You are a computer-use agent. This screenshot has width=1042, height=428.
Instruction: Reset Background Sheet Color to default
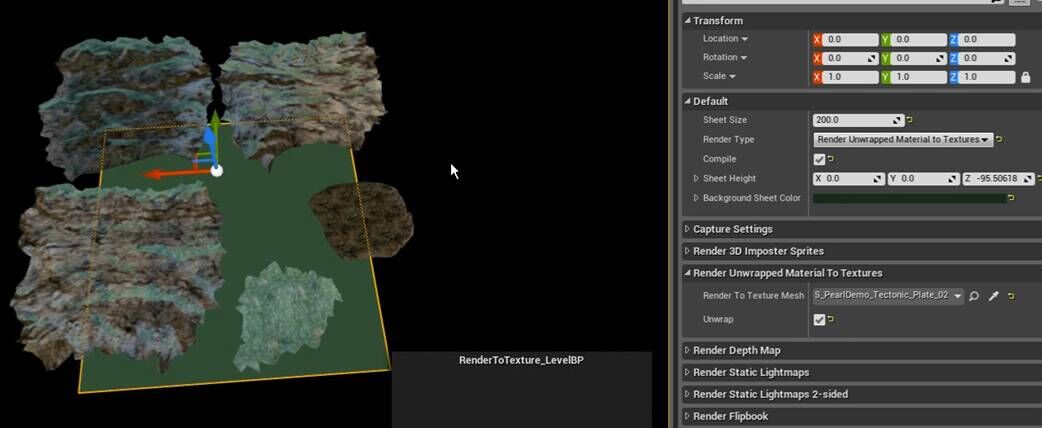(x=1011, y=198)
